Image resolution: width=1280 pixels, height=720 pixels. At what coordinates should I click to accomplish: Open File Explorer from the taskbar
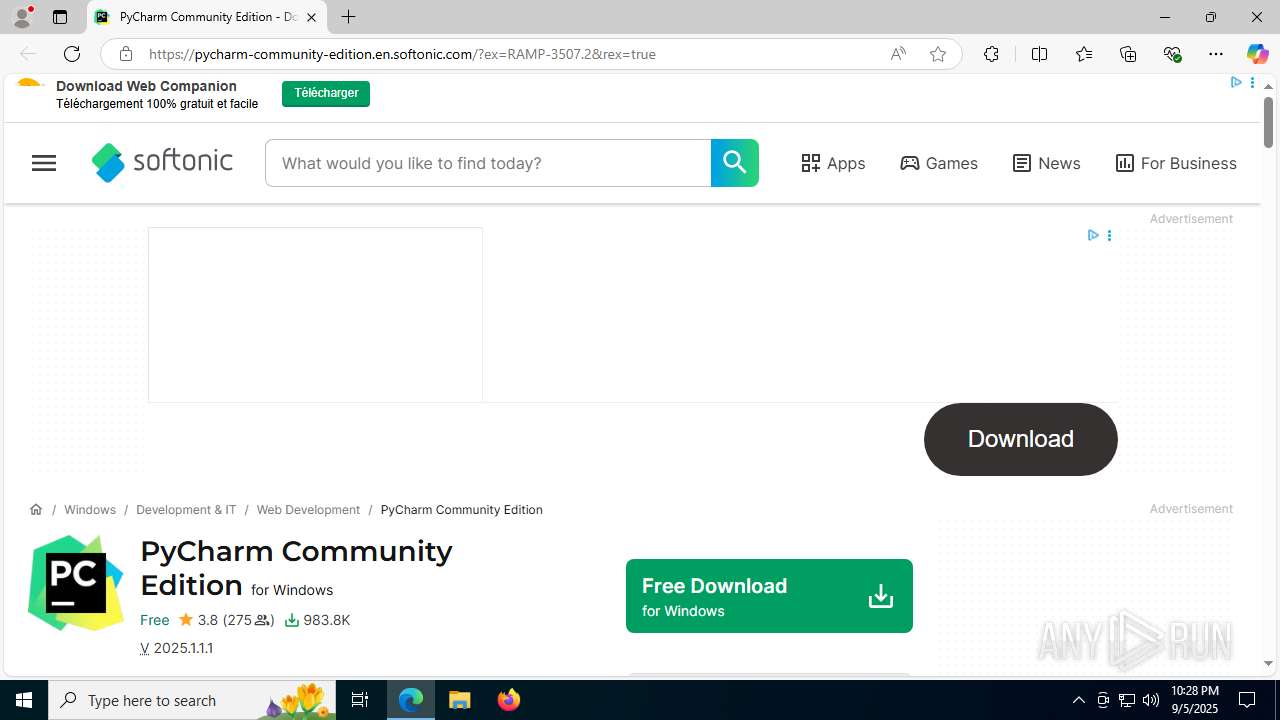click(x=460, y=700)
